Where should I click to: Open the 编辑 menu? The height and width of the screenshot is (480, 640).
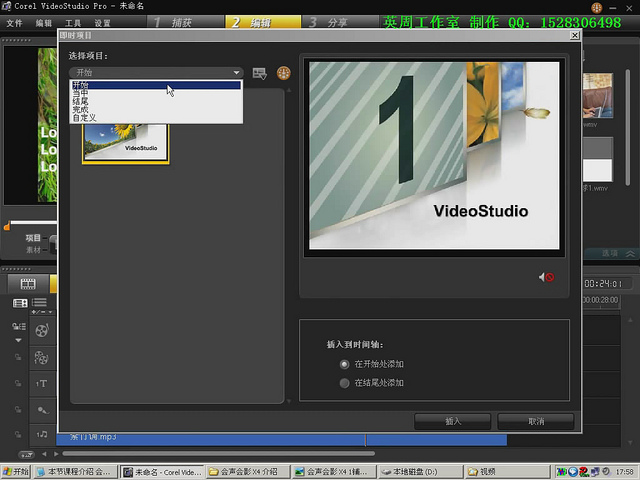[44, 23]
